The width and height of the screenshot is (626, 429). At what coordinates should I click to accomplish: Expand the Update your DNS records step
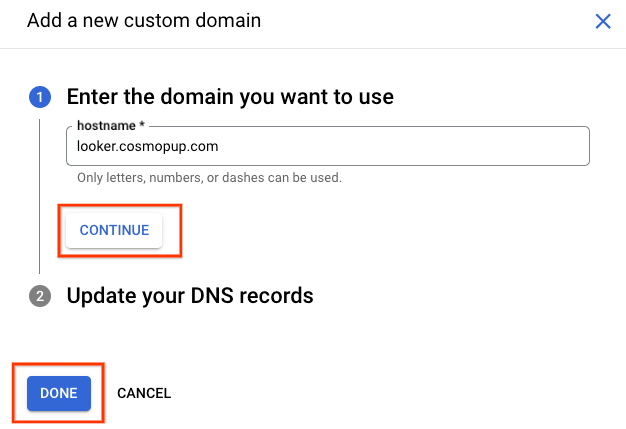(x=190, y=296)
